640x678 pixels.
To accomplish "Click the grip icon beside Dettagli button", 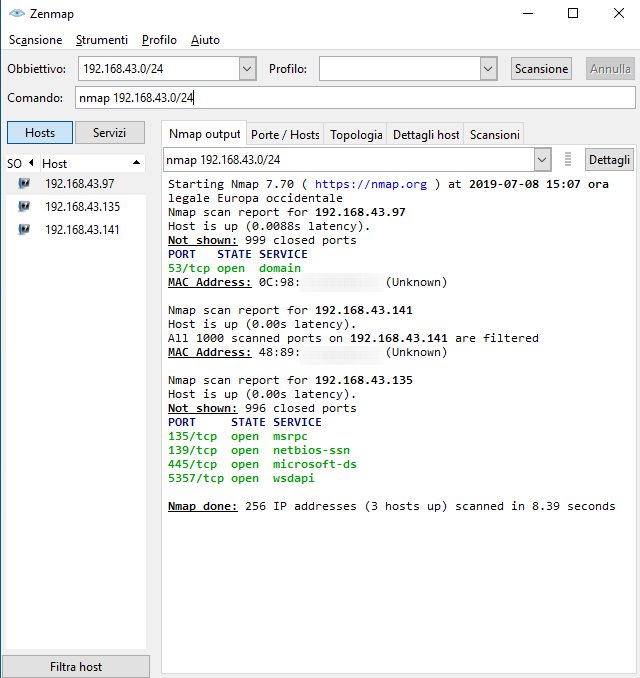I will tap(568, 160).
